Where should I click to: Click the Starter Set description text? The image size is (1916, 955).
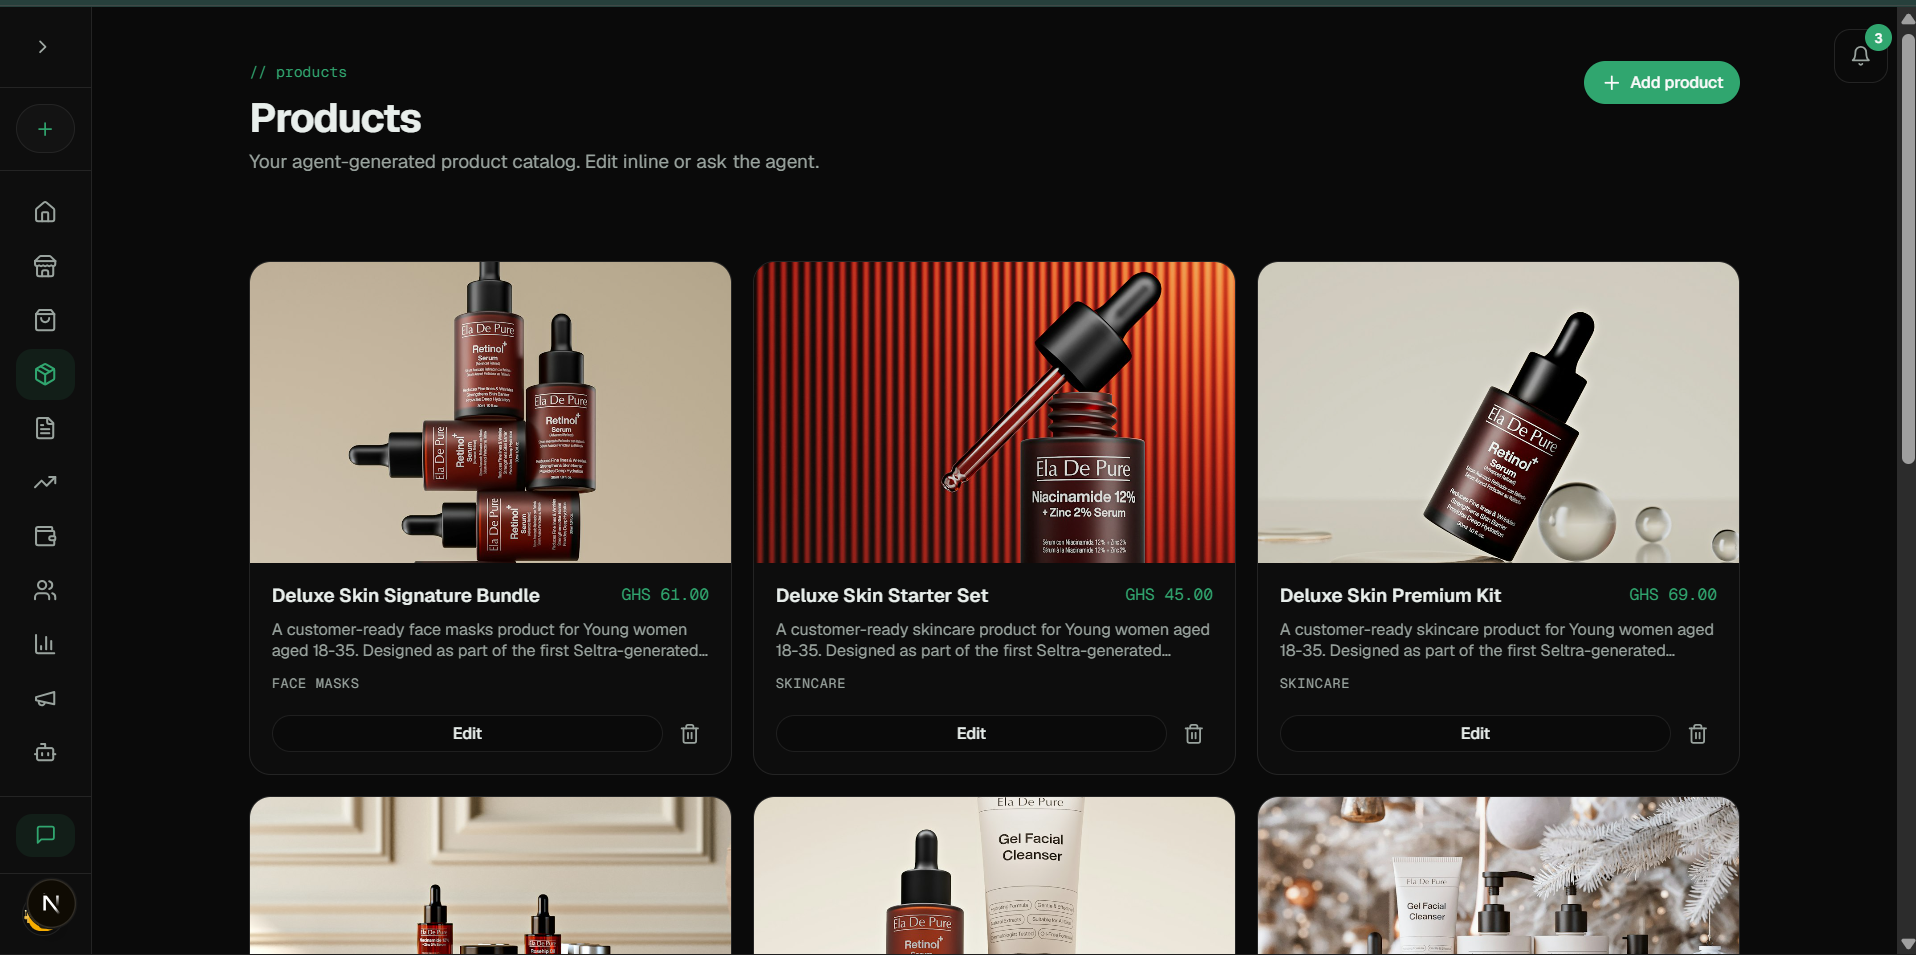point(993,640)
